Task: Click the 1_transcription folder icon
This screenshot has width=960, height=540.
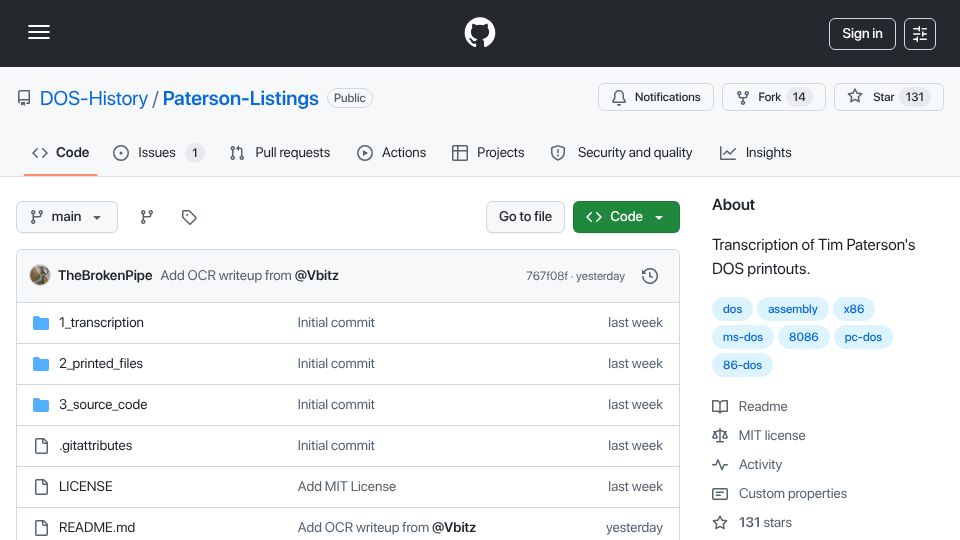Action: tap(41, 323)
